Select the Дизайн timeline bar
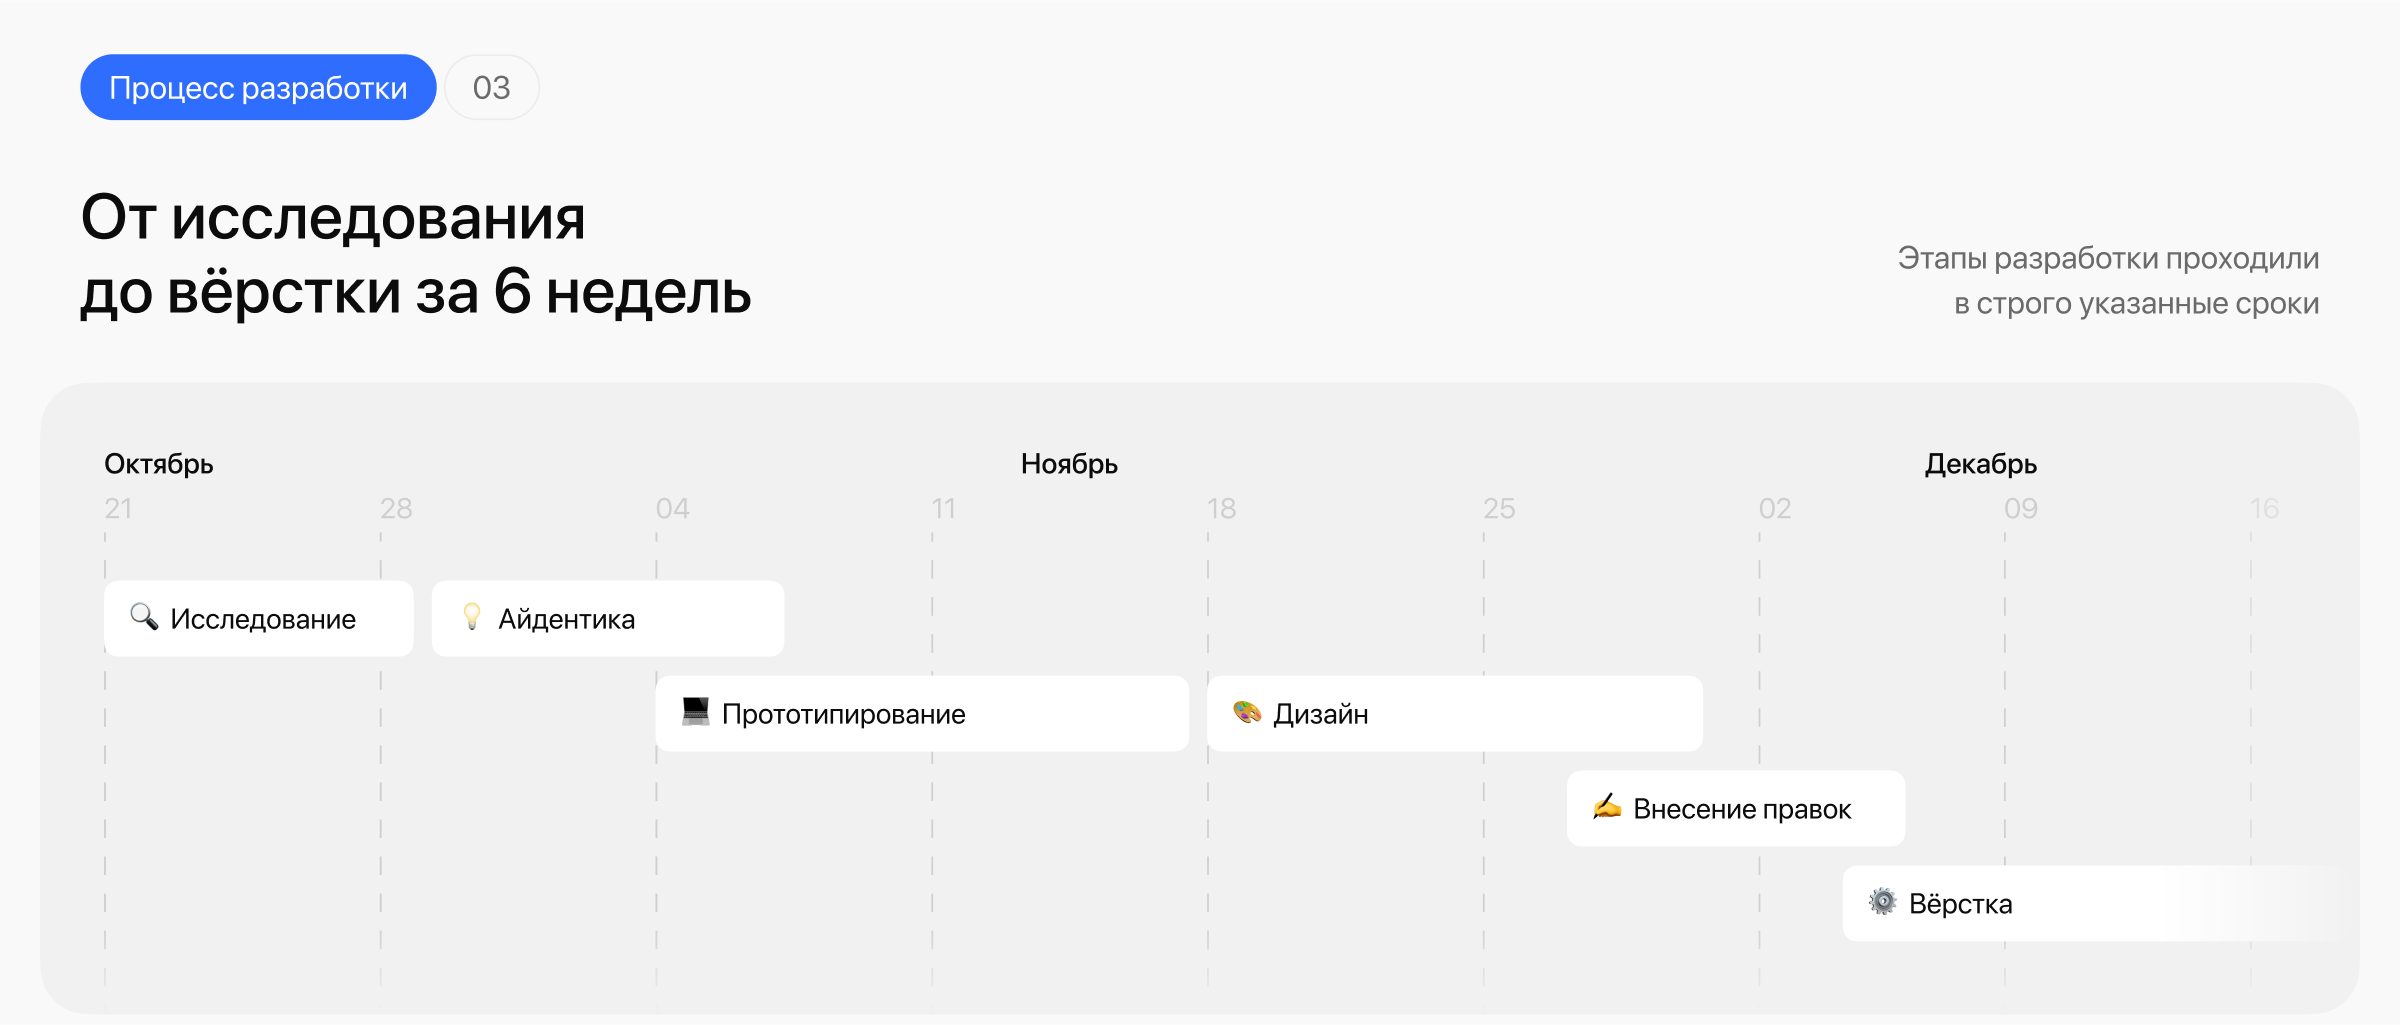 pos(1454,714)
